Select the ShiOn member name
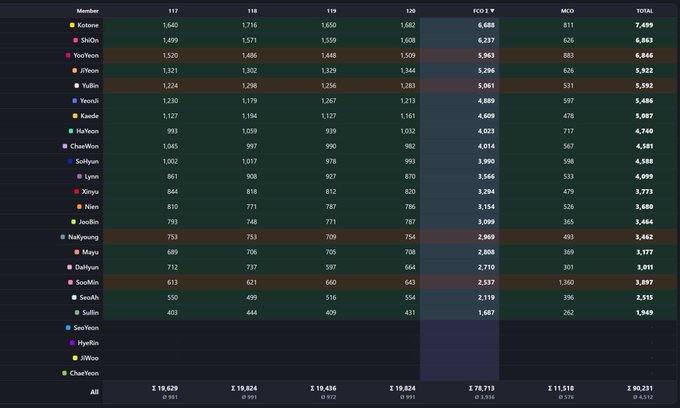 tap(90, 40)
